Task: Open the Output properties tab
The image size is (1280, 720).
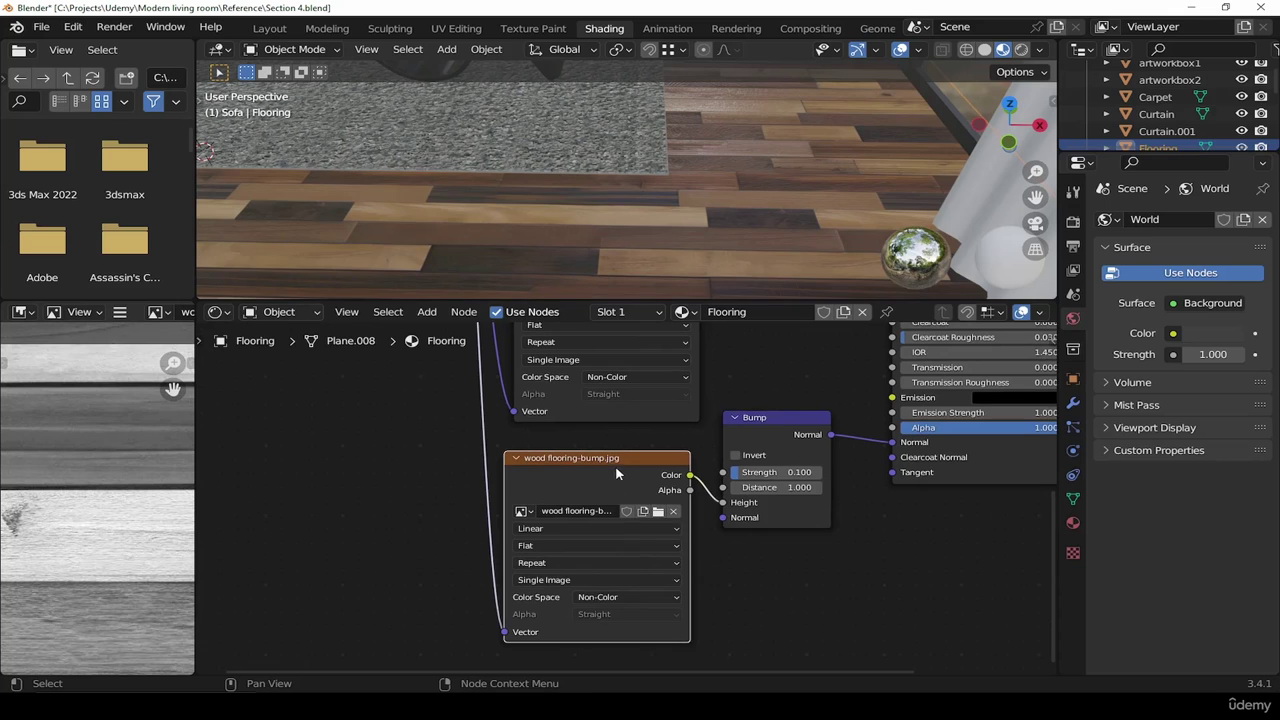Action: pos(1073,246)
